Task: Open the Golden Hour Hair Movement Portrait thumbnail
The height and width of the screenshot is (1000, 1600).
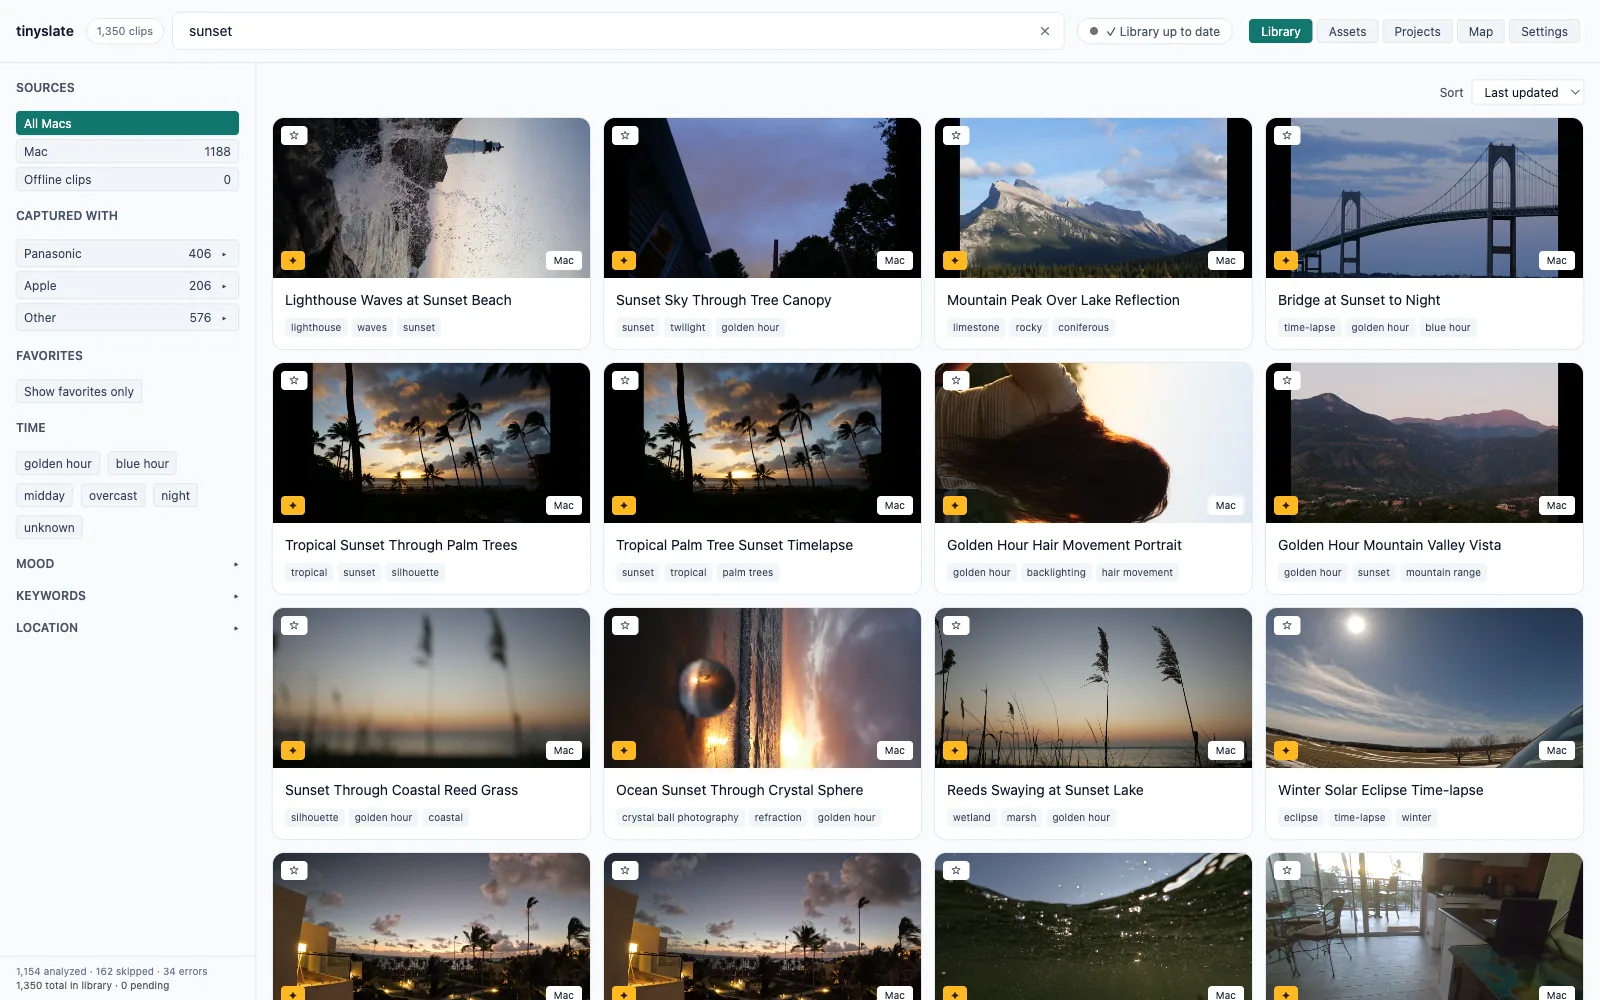Action: pos(1093,442)
